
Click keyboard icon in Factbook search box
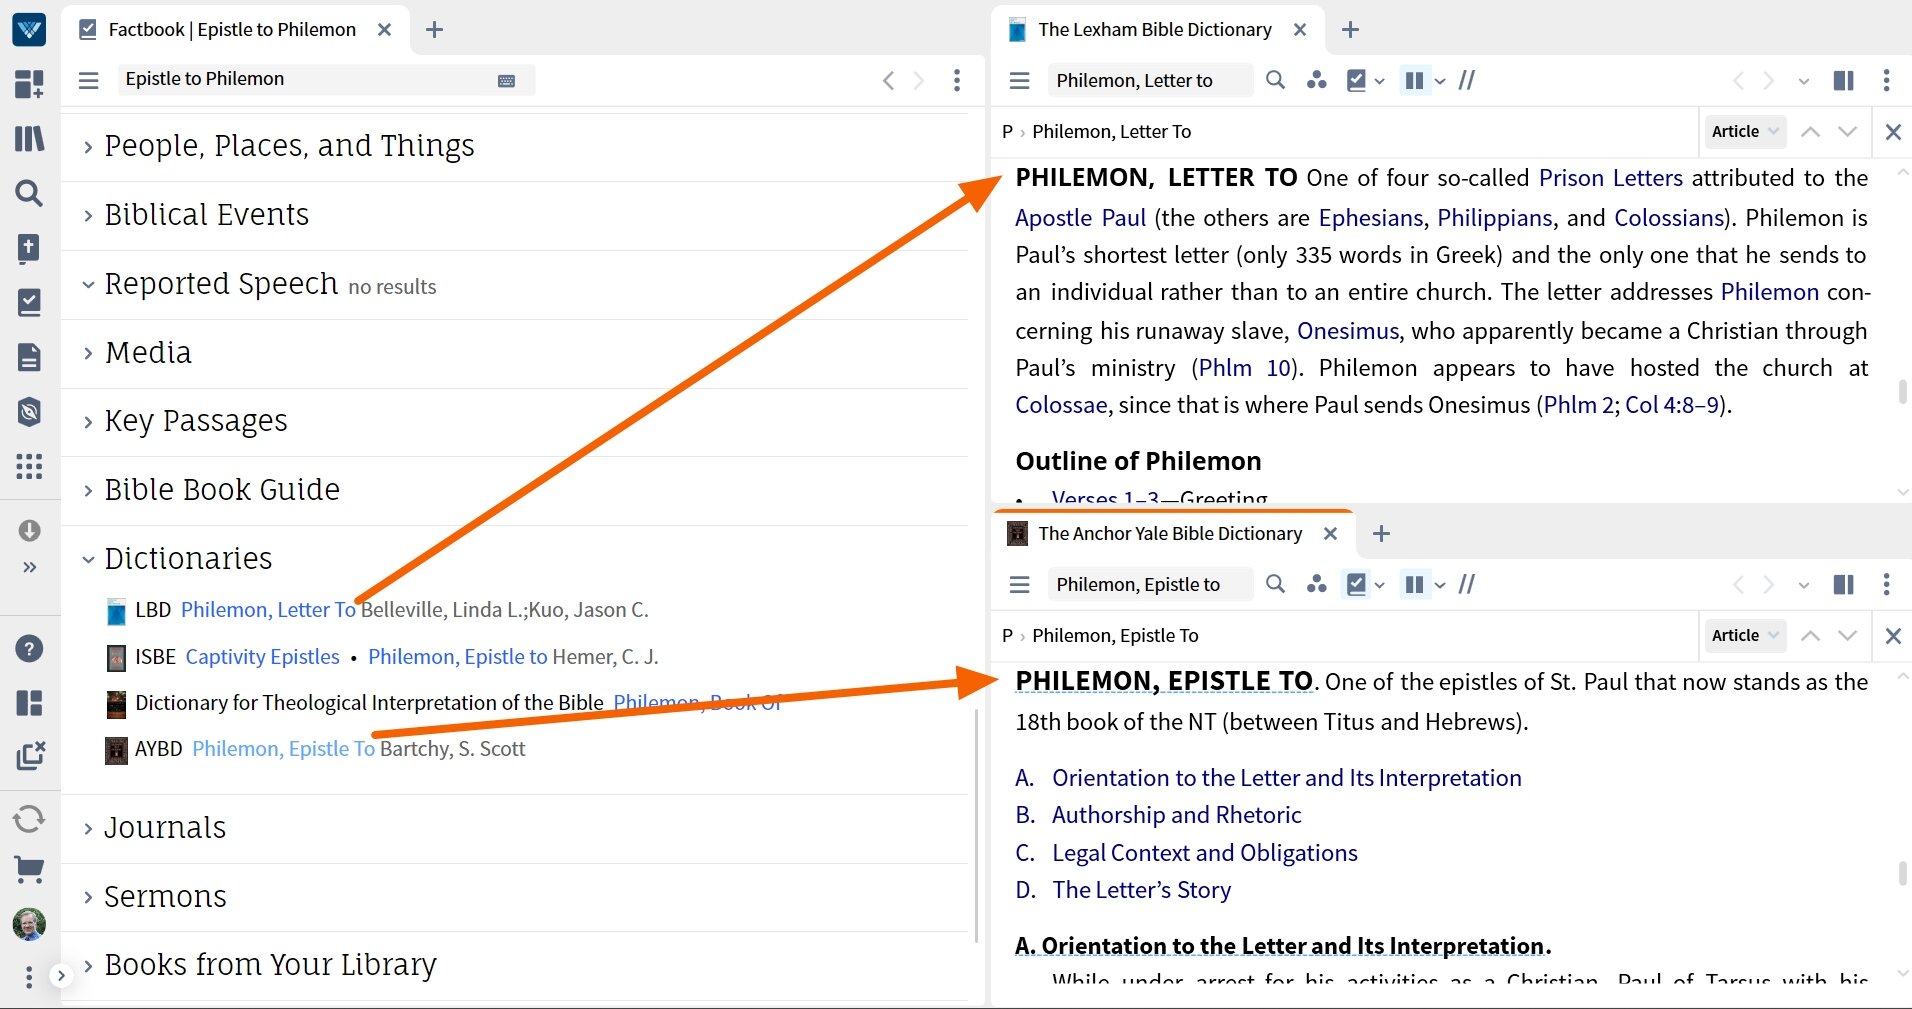[507, 81]
